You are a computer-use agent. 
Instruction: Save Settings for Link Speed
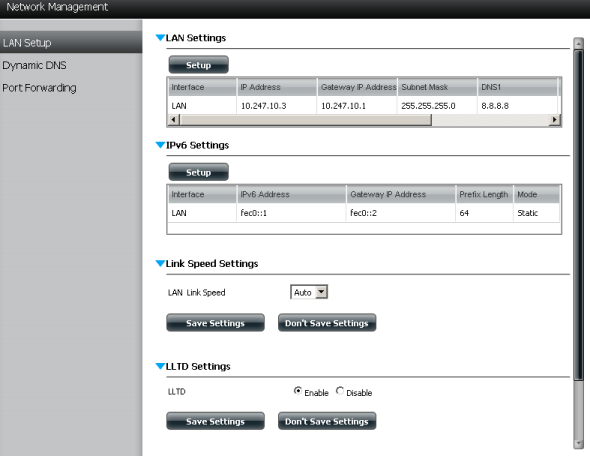[x=215, y=323]
